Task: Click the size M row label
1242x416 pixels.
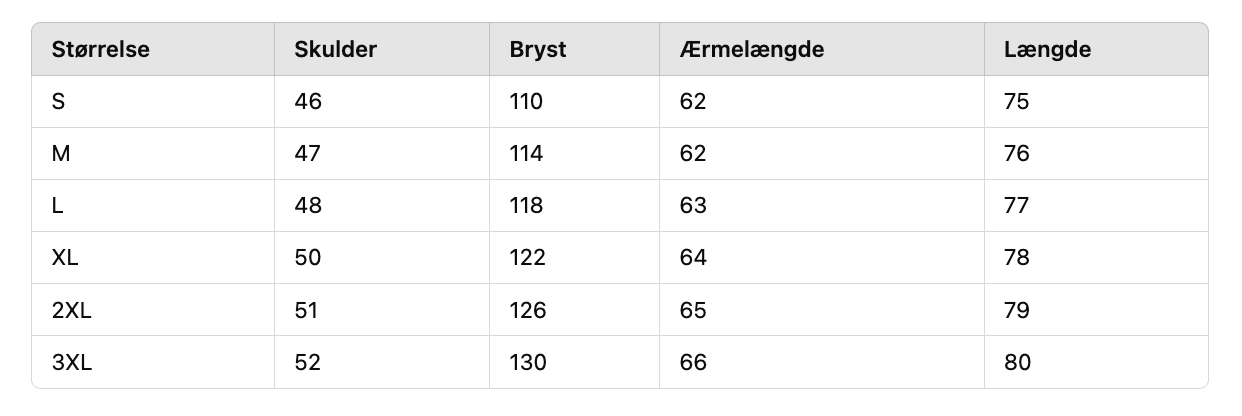Action: pyautogui.click(x=60, y=154)
